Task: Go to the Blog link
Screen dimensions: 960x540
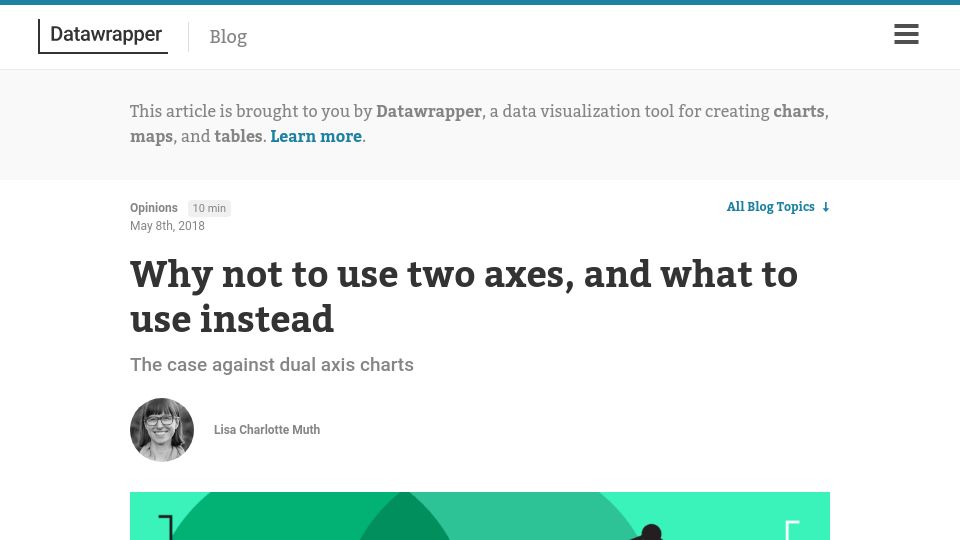Action: (228, 37)
